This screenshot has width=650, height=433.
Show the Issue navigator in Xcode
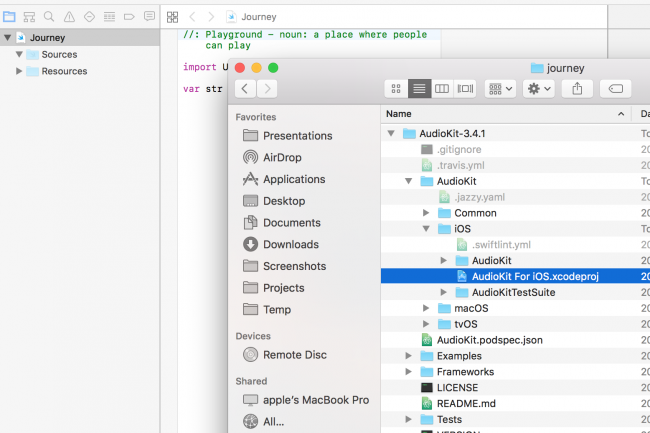[69, 17]
